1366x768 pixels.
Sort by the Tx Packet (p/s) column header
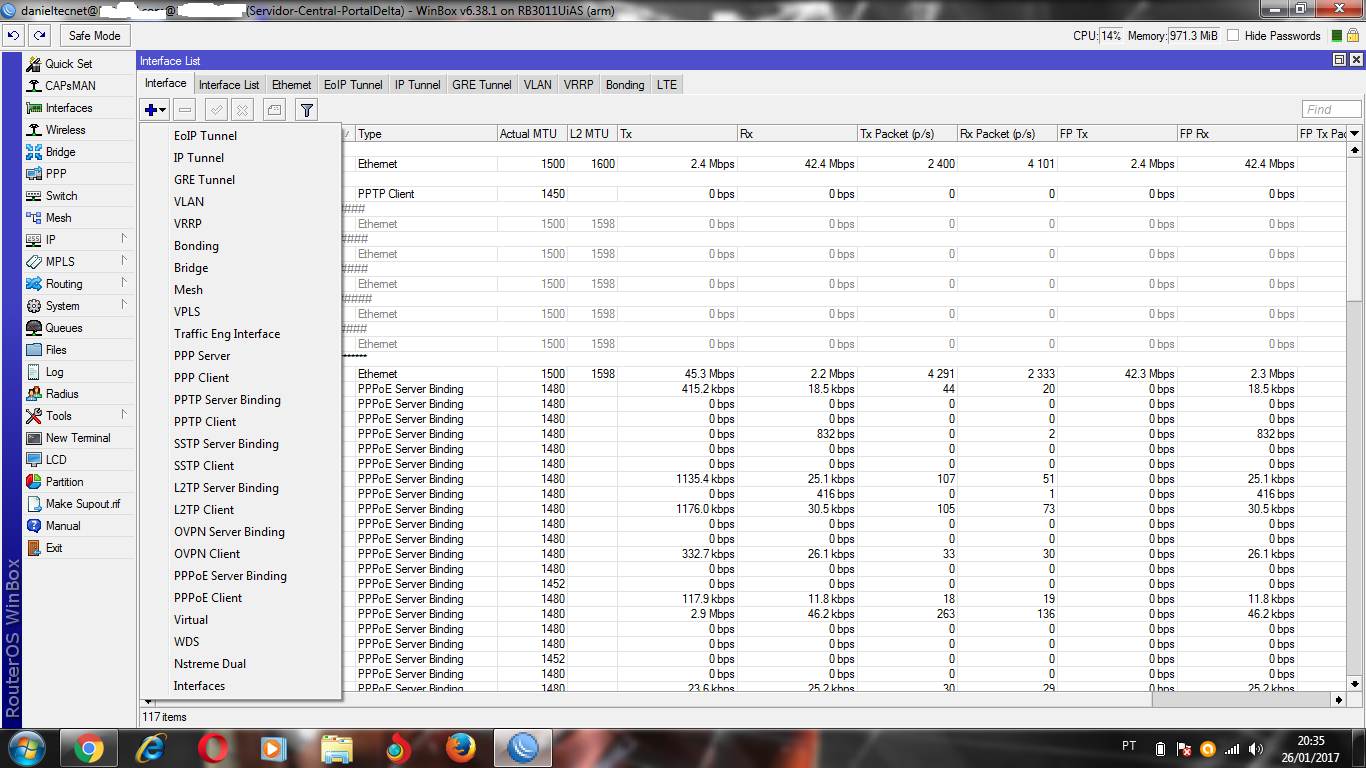[907, 134]
